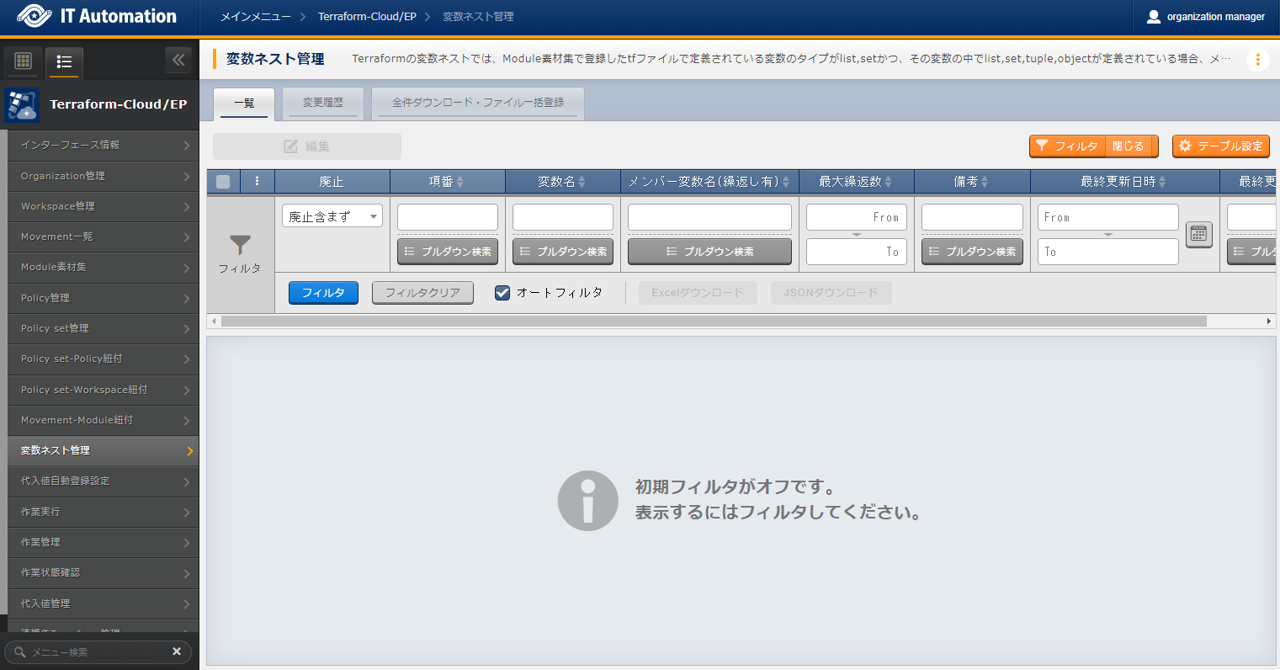Viewport: 1280px width, 670px height.
Task: Switch to the 変更履歴 tab
Action: [x=323, y=102]
